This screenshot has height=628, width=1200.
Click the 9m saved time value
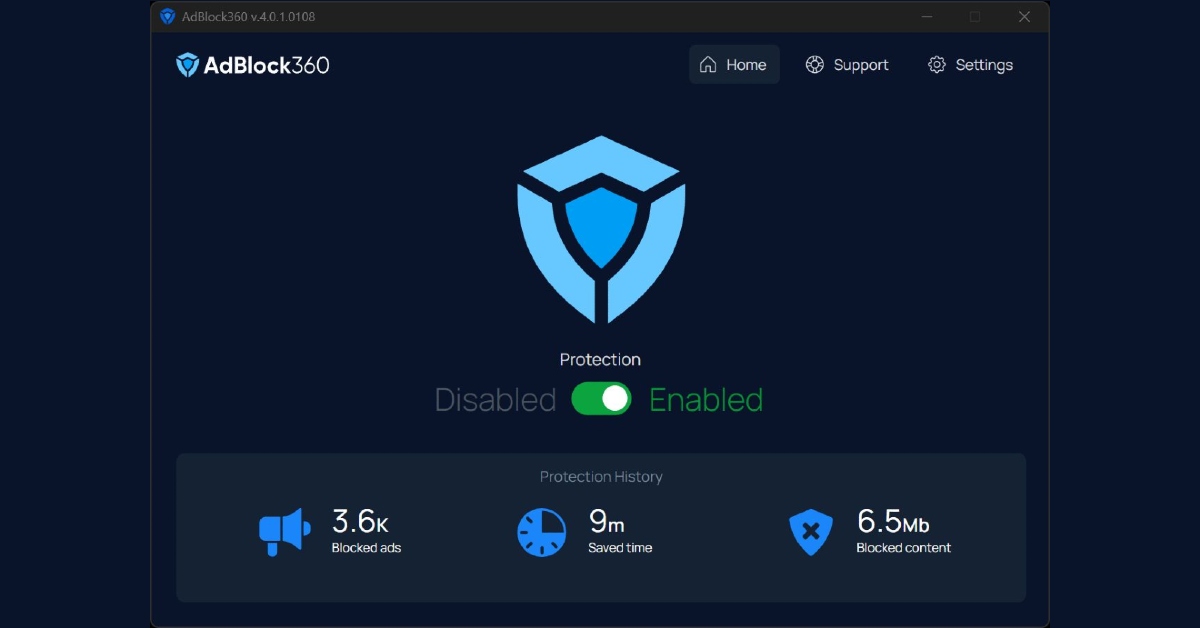click(x=606, y=522)
